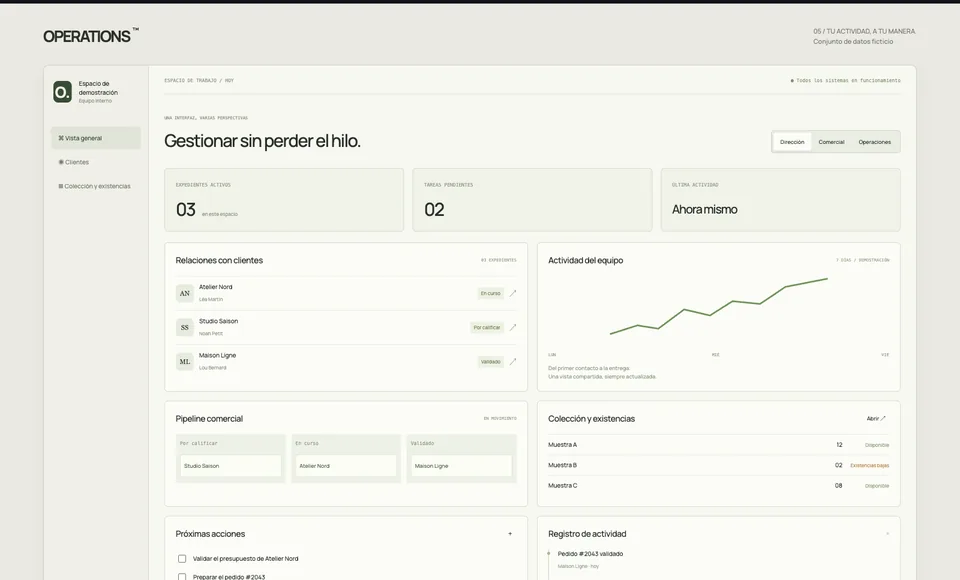Open Clientes in sidebar
960x580 pixels.
[x=96, y=162]
